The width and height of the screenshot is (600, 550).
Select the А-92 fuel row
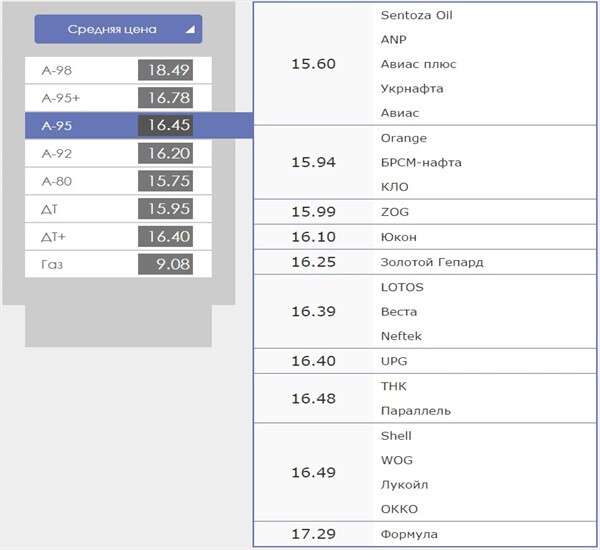(118, 153)
